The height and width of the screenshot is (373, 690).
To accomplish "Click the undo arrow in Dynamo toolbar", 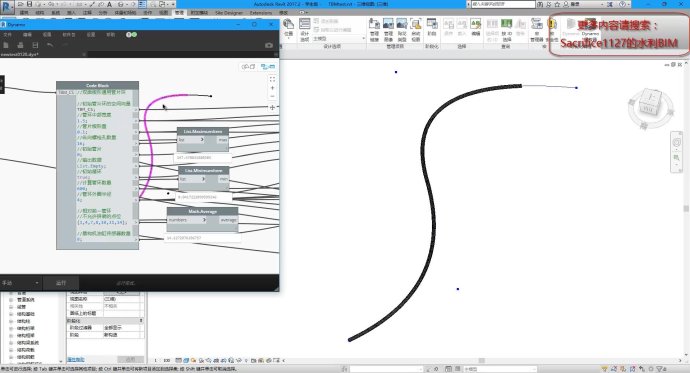I will point(50,45).
